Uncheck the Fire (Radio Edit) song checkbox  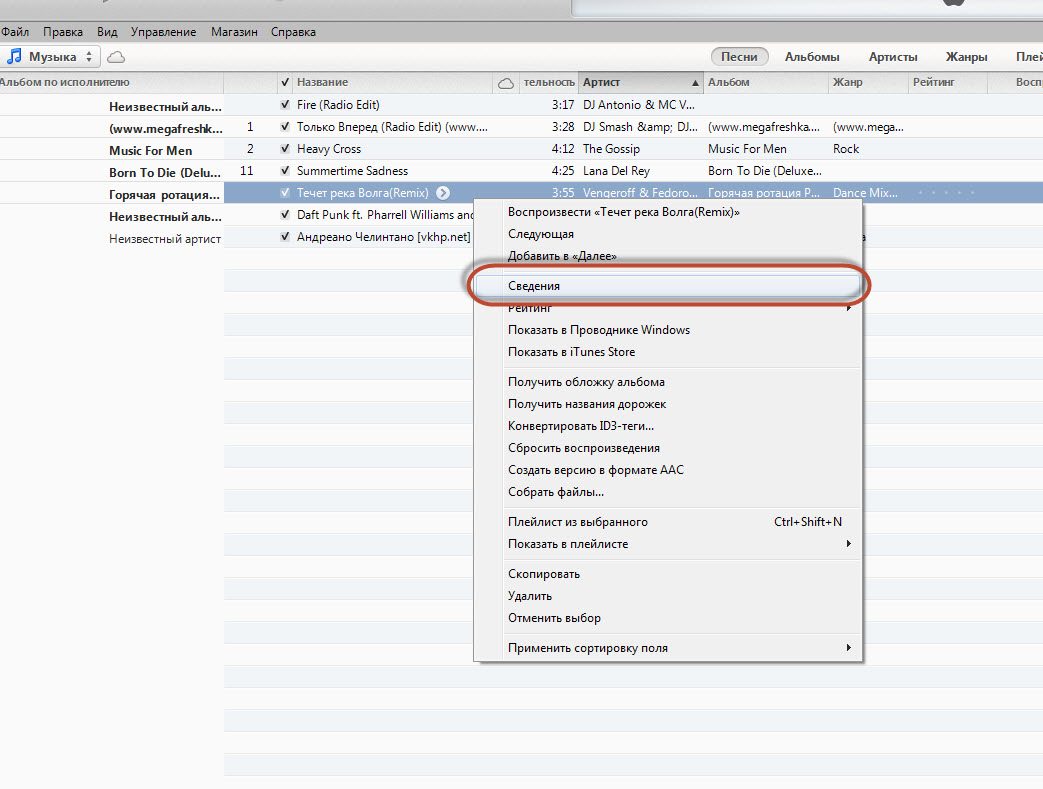pos(285,104)
